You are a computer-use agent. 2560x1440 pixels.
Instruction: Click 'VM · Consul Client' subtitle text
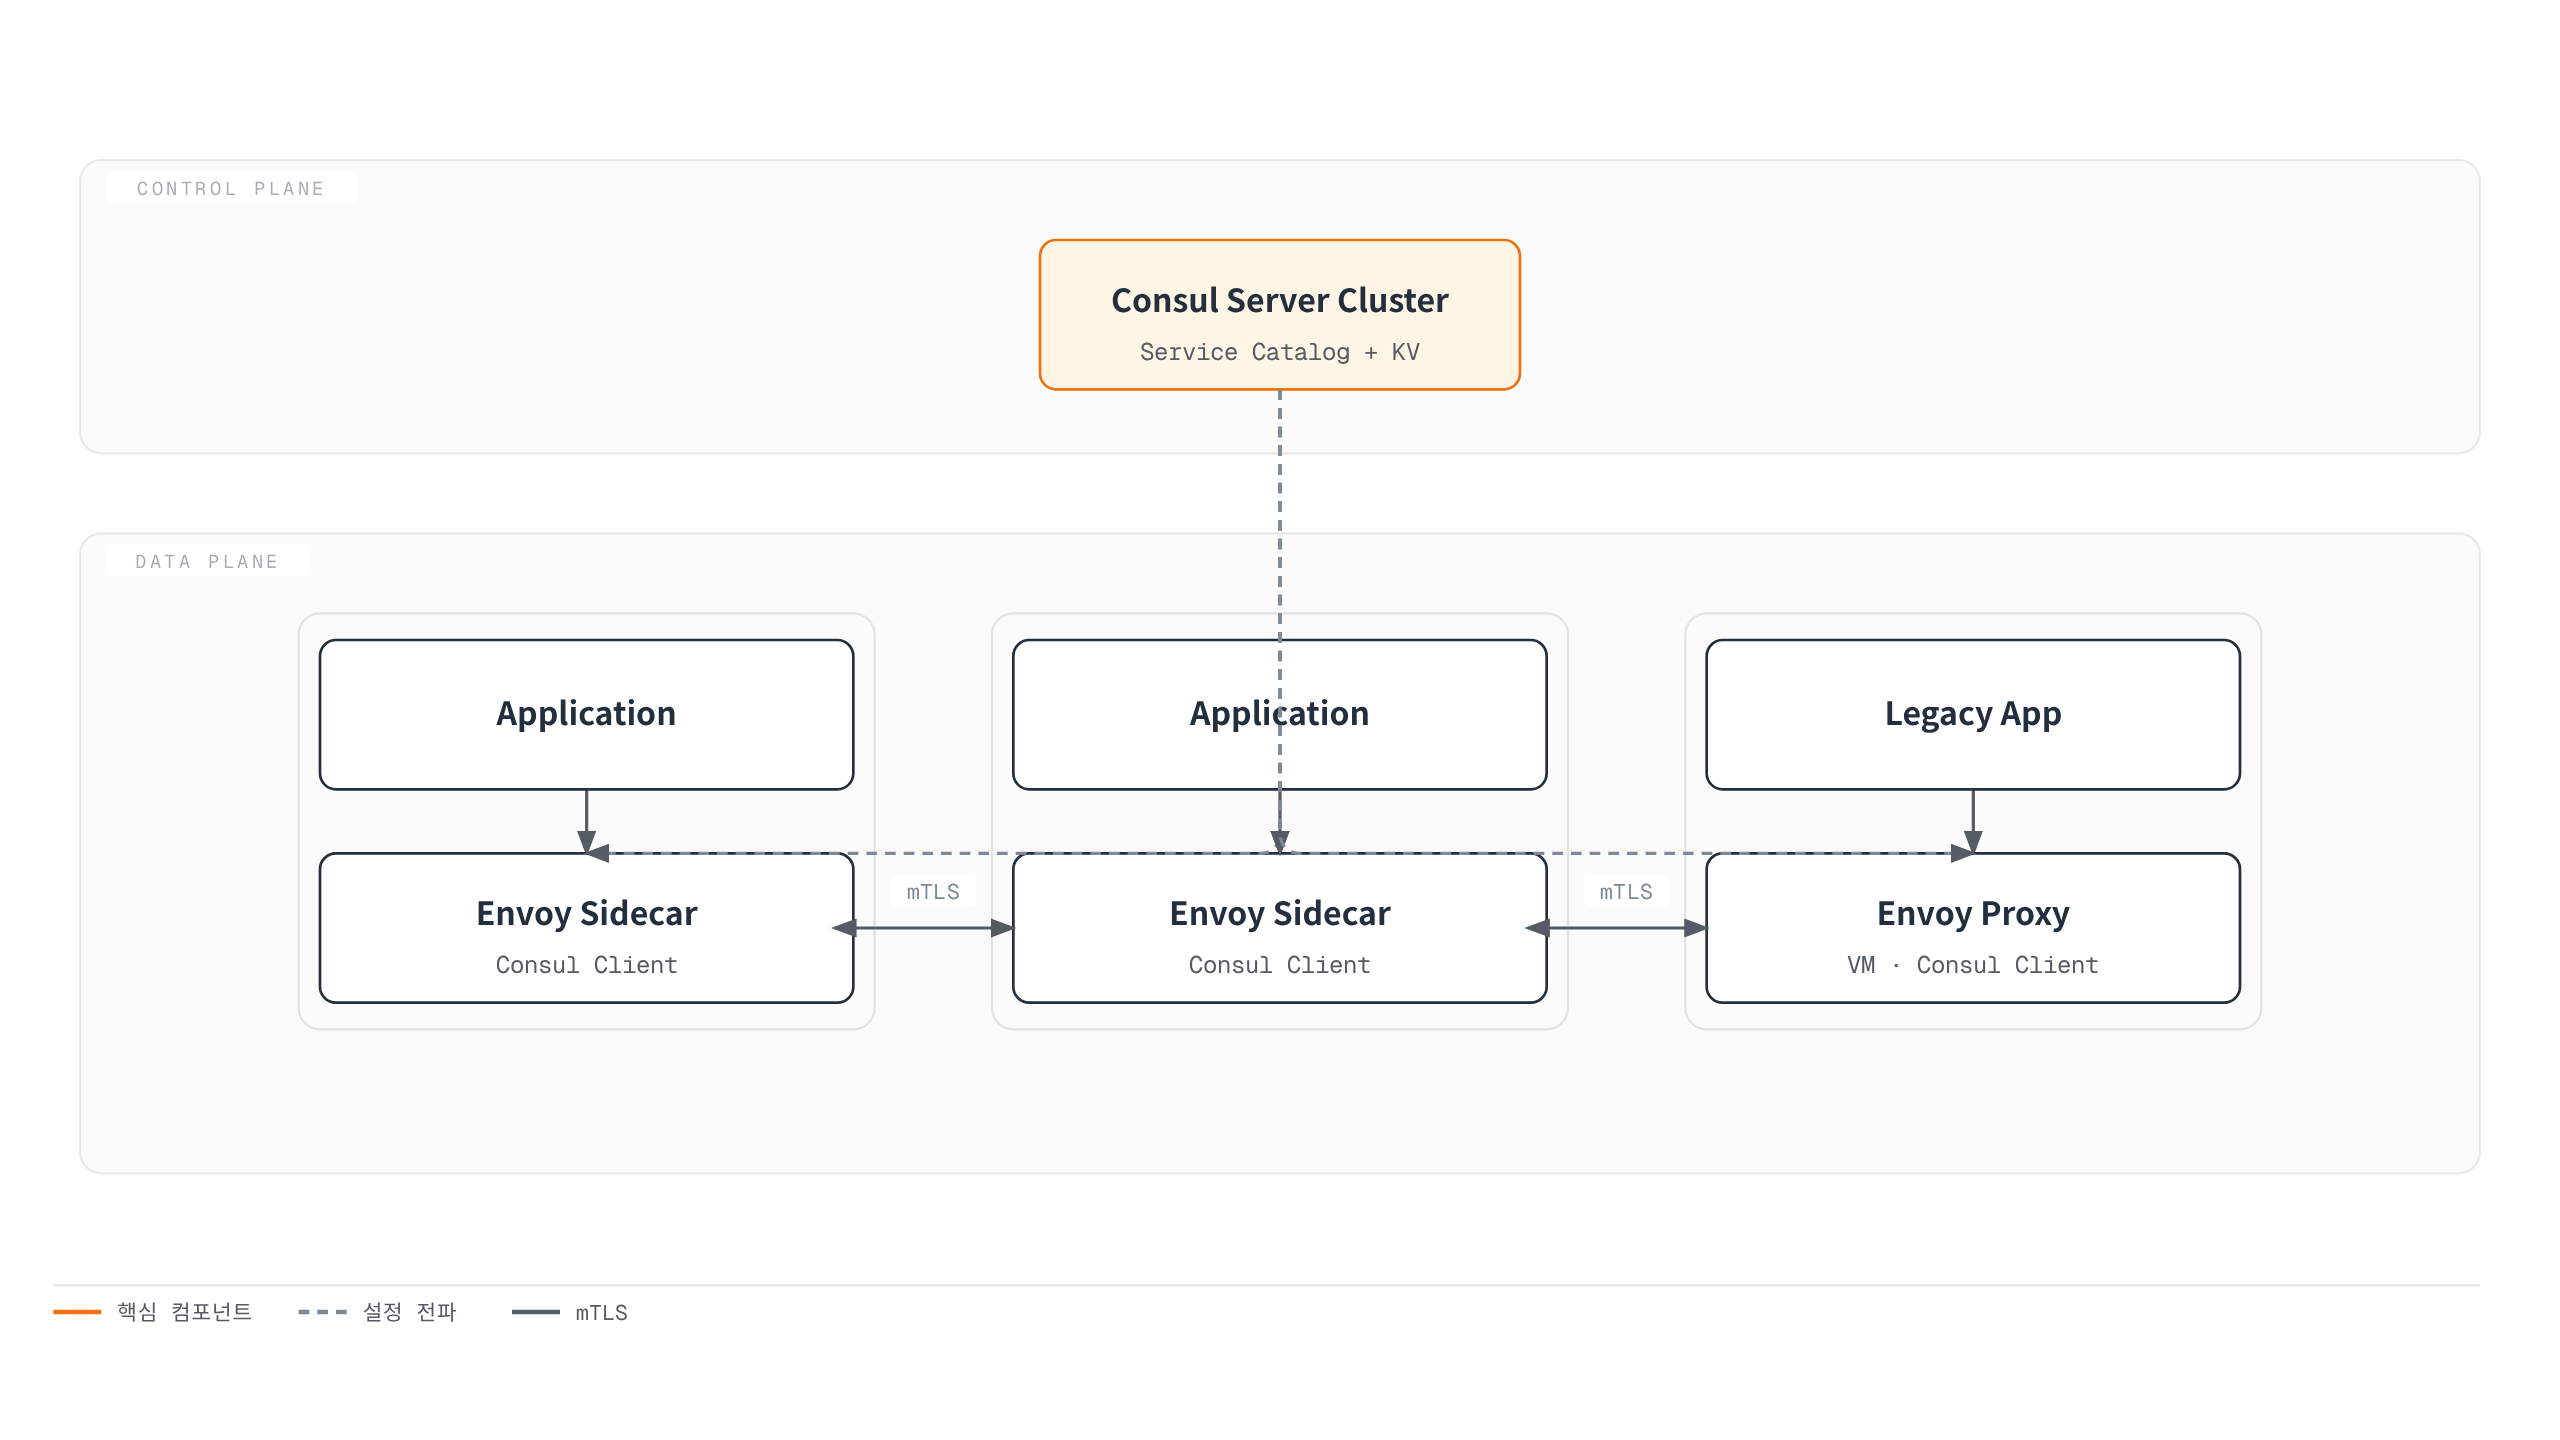point(1972,965)
